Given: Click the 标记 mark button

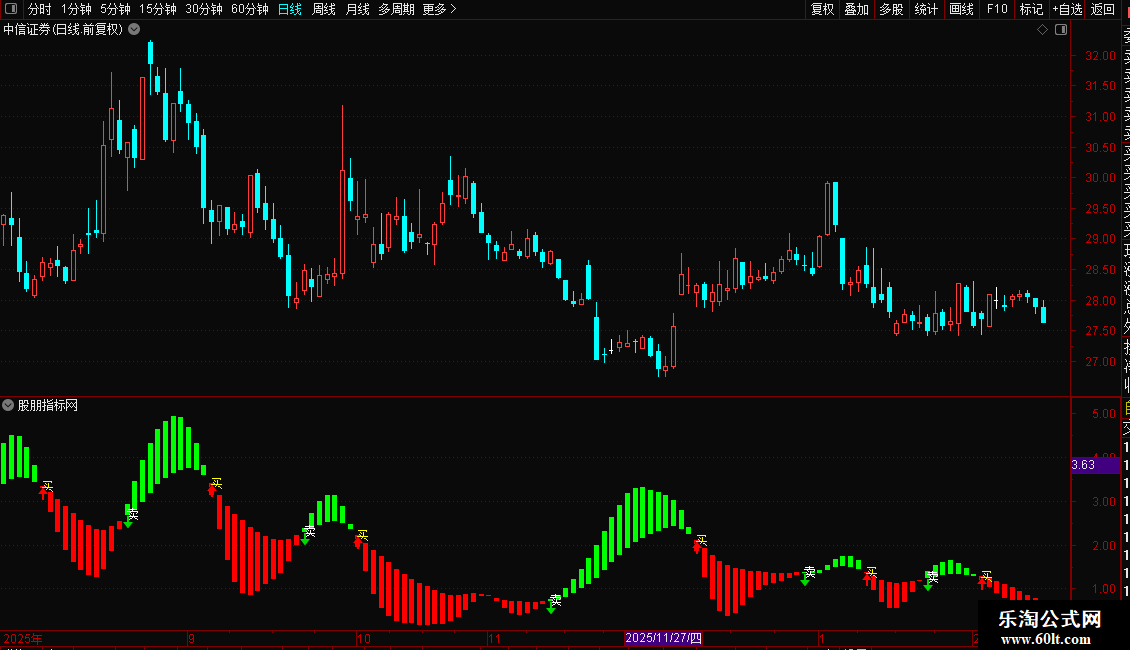Looking at the screenshot, I should [x=1031, y=9].
